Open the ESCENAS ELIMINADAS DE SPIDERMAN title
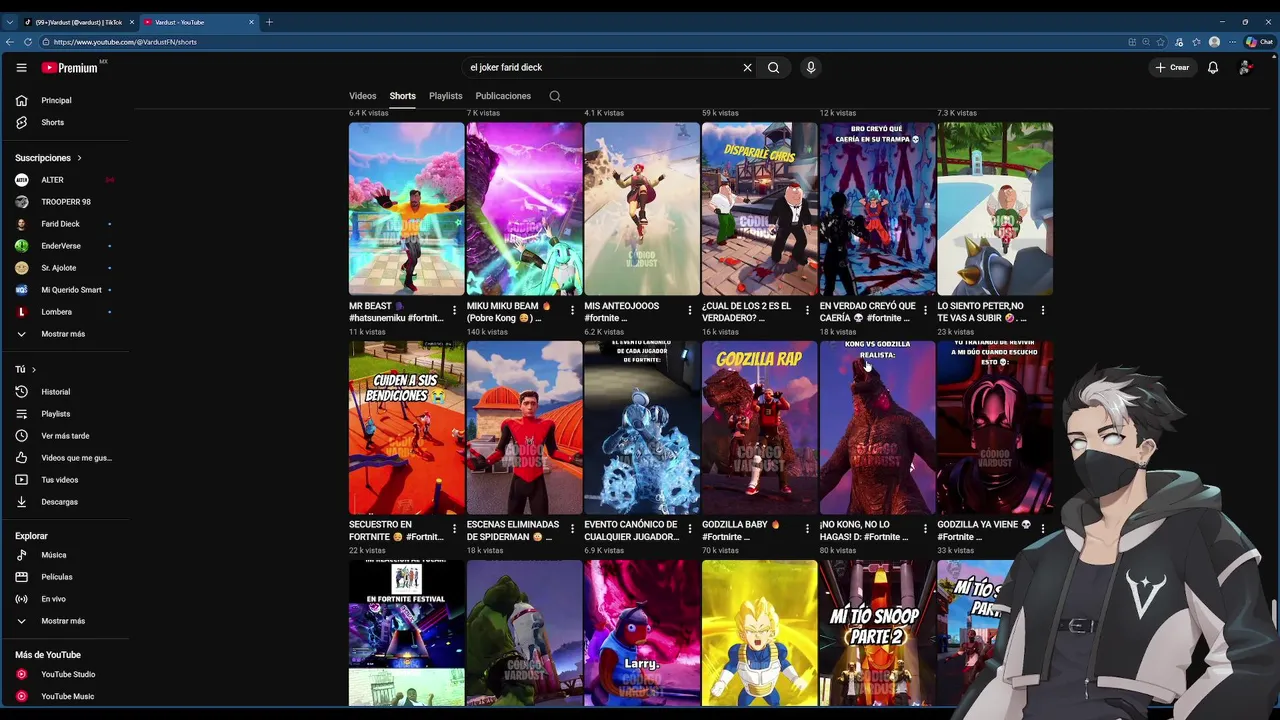This screenshot has height=720, width=1280. [513, 530]
